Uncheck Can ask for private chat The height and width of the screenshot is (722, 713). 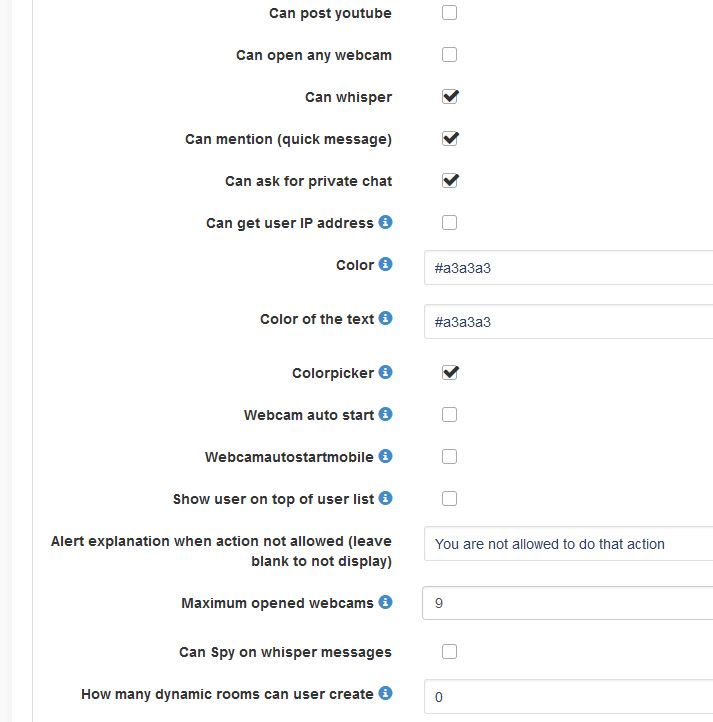[x=450, y=181]
